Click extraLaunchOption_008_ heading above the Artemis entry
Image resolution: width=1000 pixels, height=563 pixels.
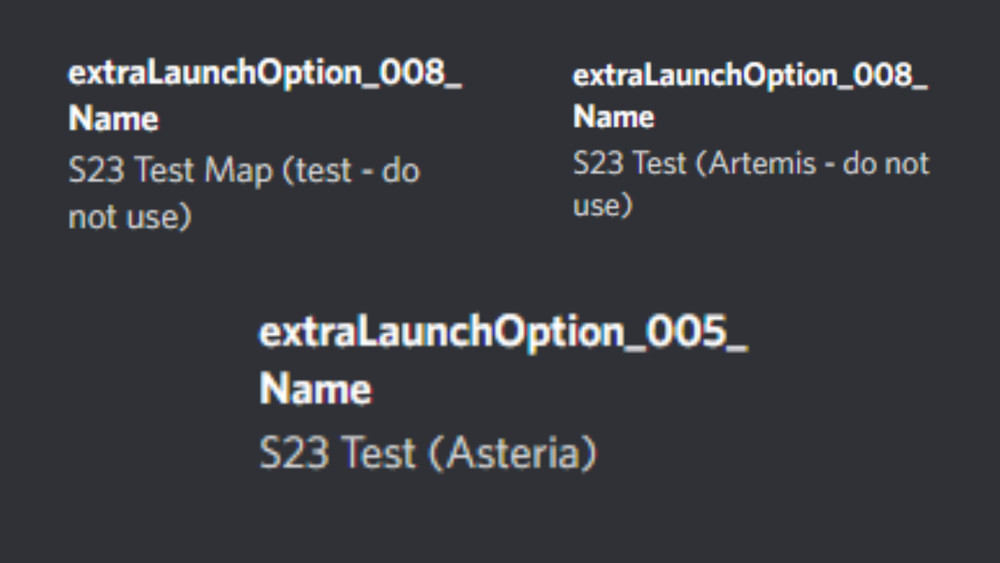pyautogui.click(x=750, y=75)
